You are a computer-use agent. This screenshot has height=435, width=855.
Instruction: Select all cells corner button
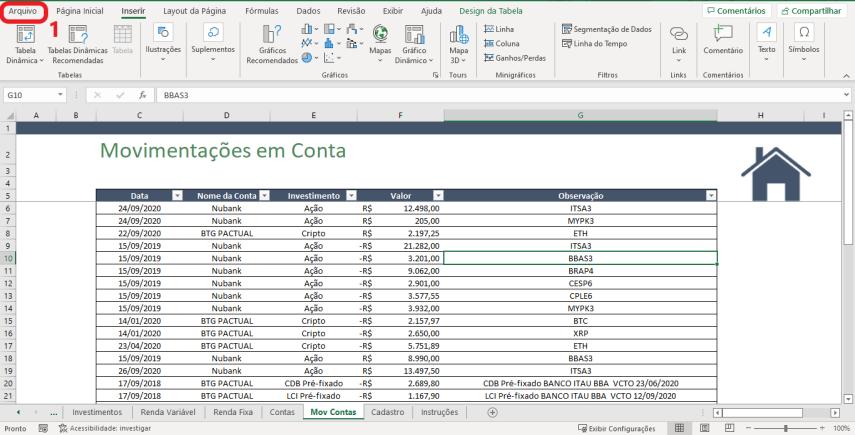point(9,116)
